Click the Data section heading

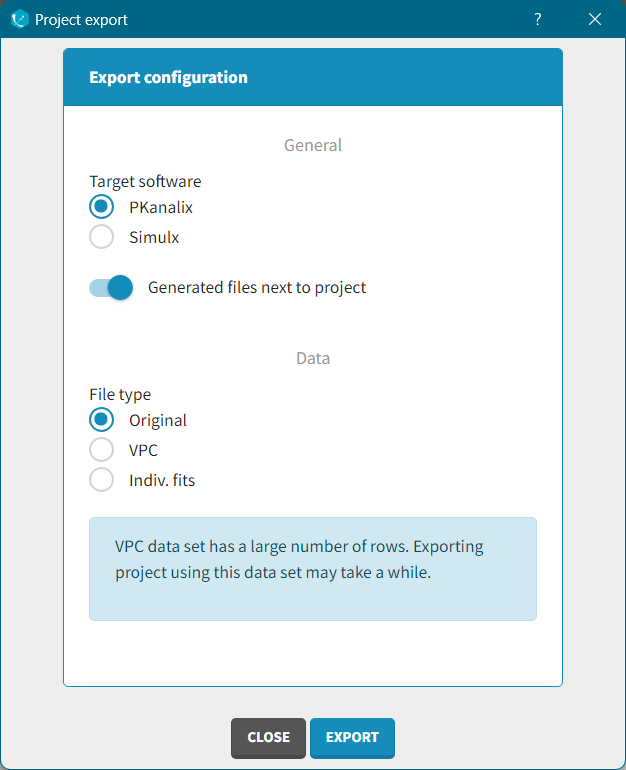click(x=312, y=357)
